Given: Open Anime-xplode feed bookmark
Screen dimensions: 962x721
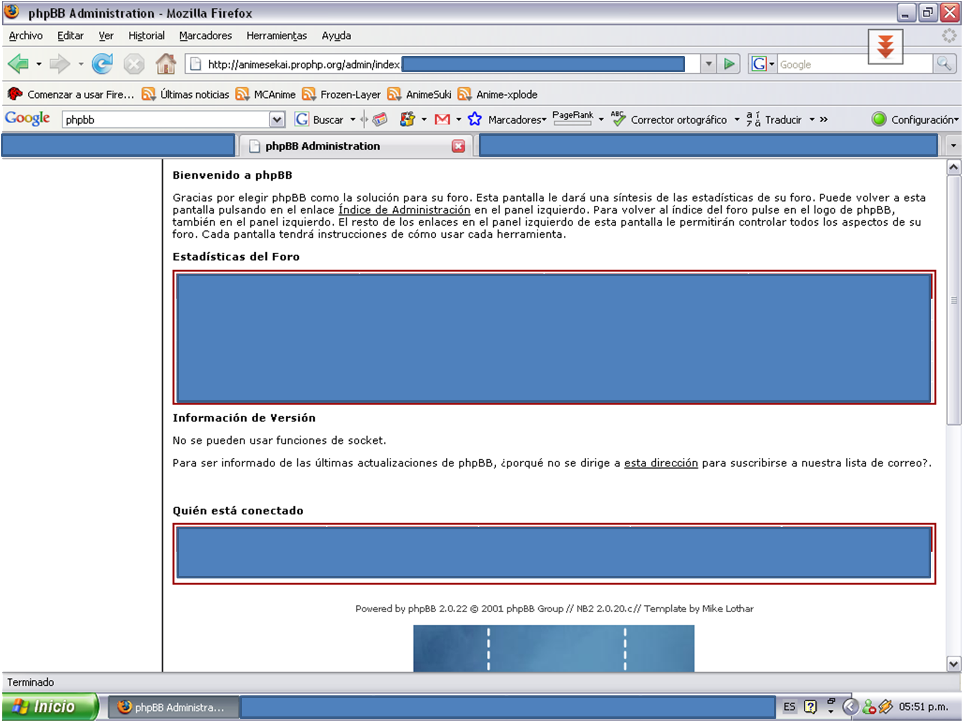Looking at the screenshot, I should click(x=498, y=94).
